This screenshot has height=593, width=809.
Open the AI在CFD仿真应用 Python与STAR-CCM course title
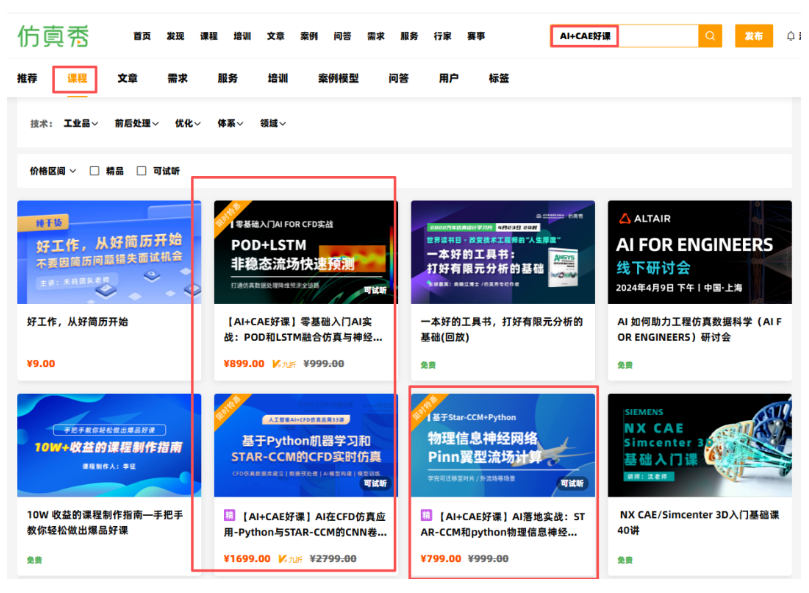[x=305, y=524]
